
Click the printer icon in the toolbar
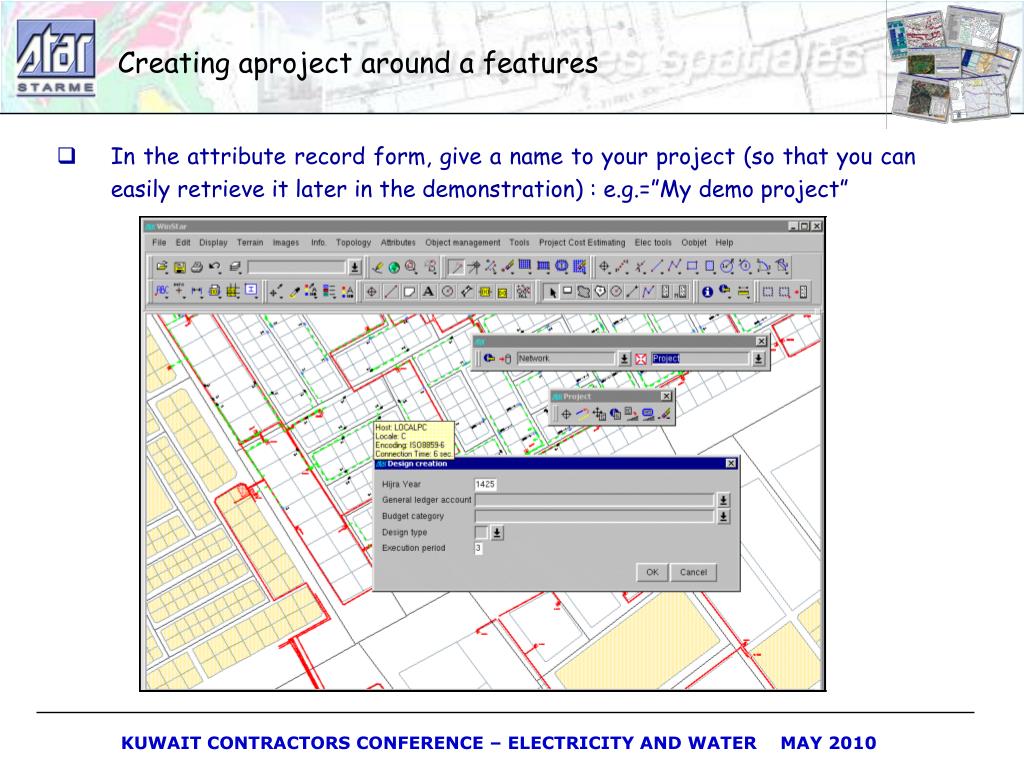point(197,266)
